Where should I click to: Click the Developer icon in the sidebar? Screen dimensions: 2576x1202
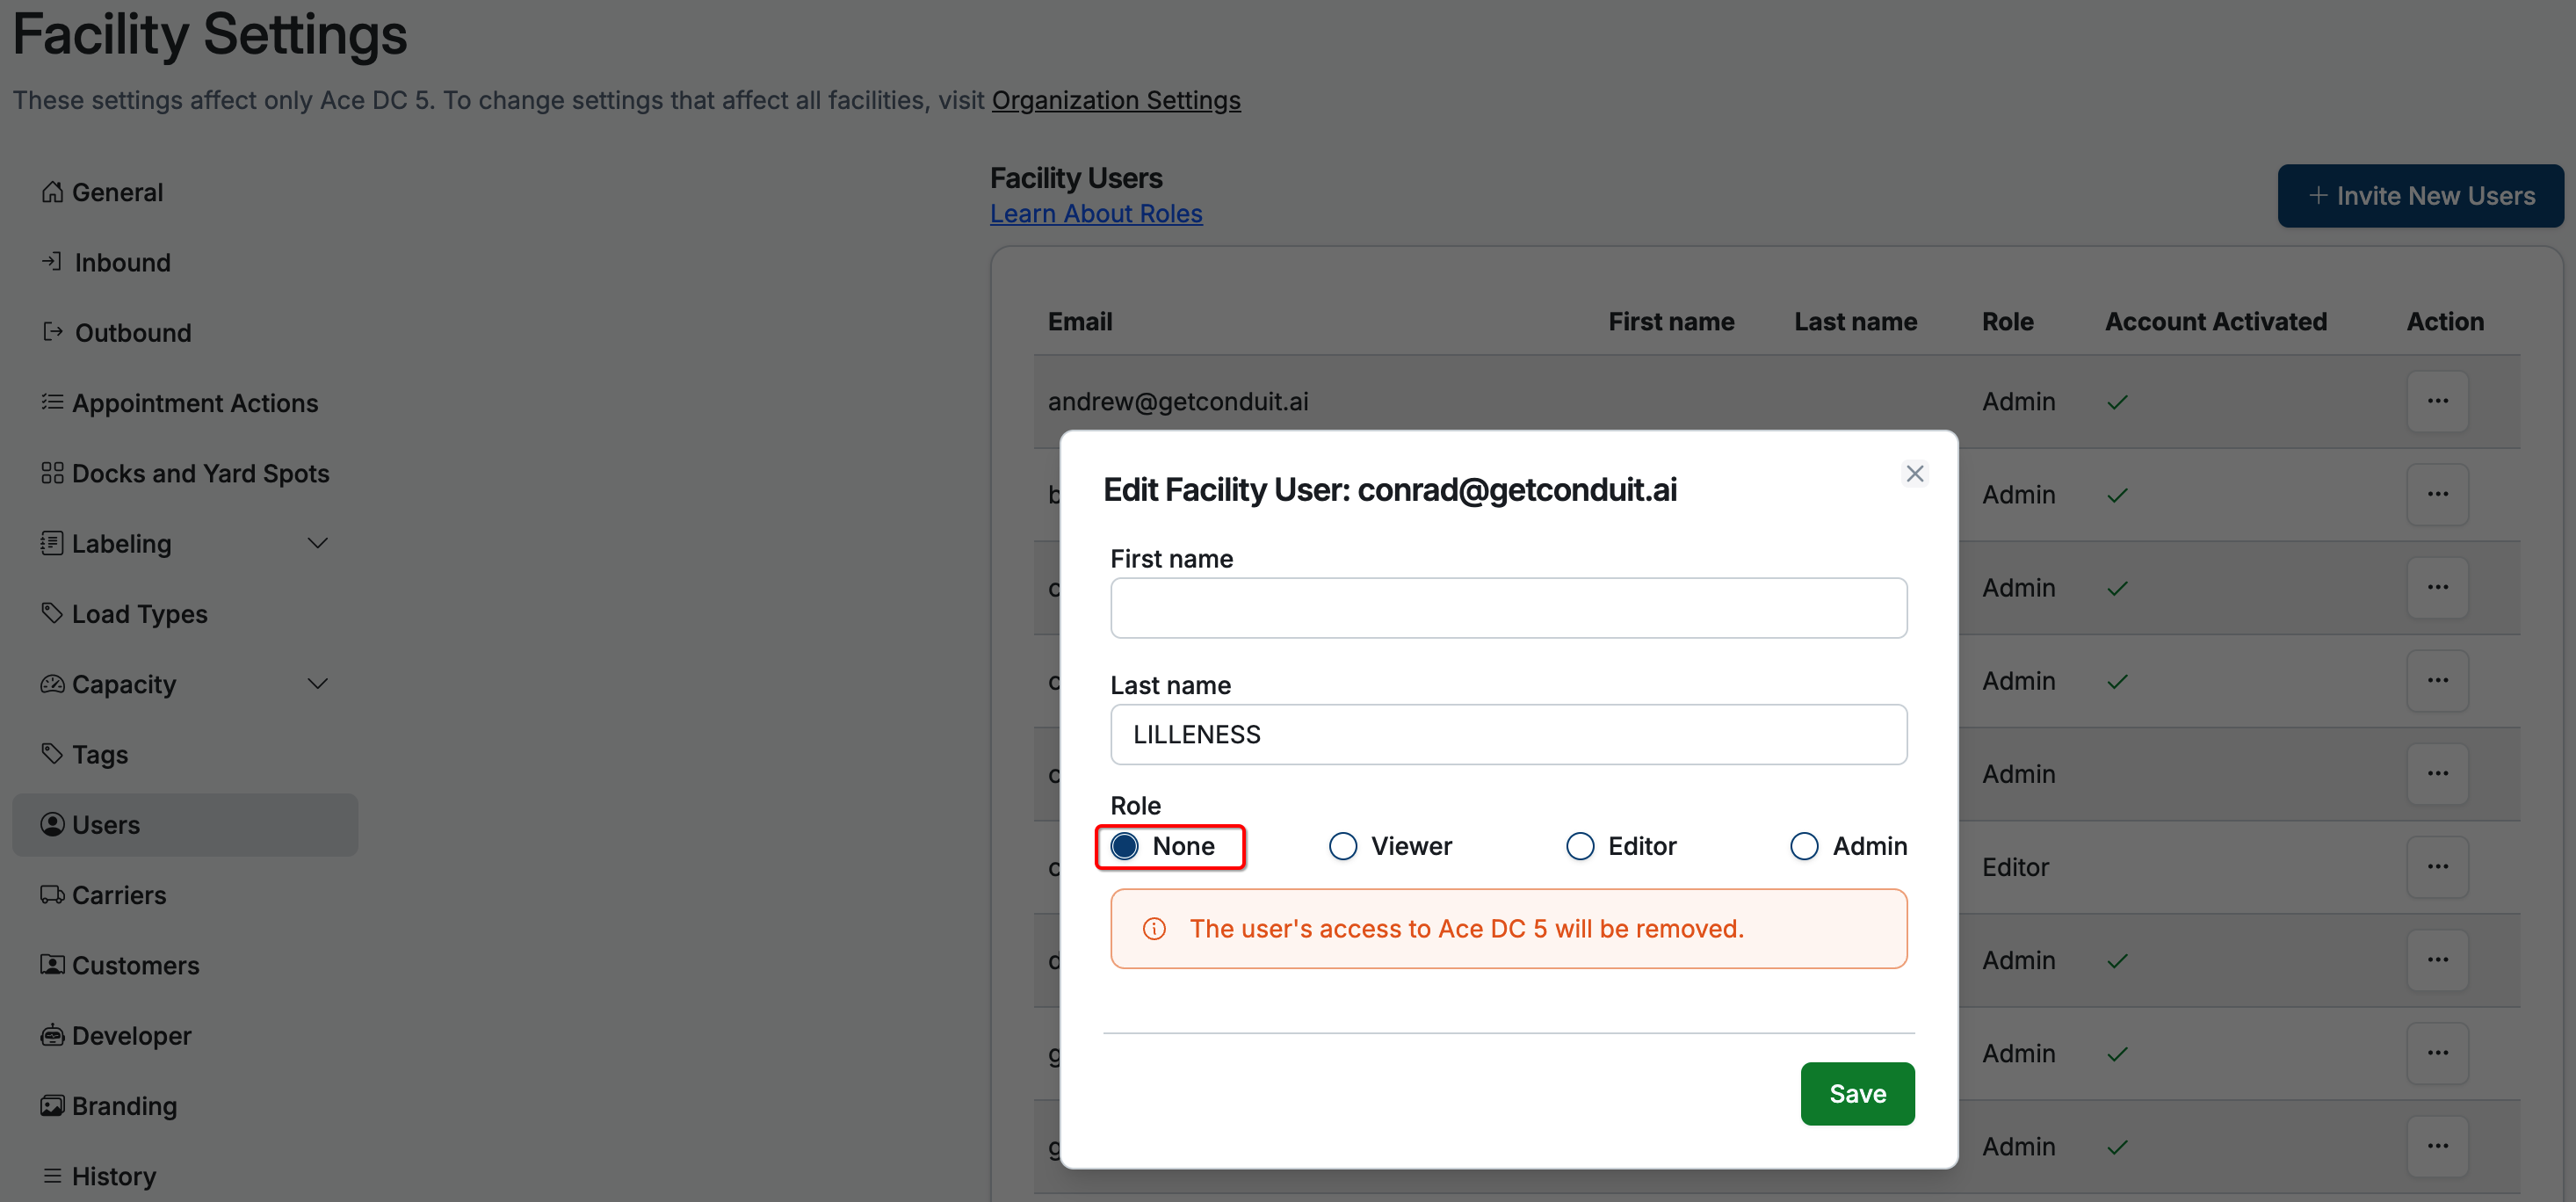[52, 1035]
